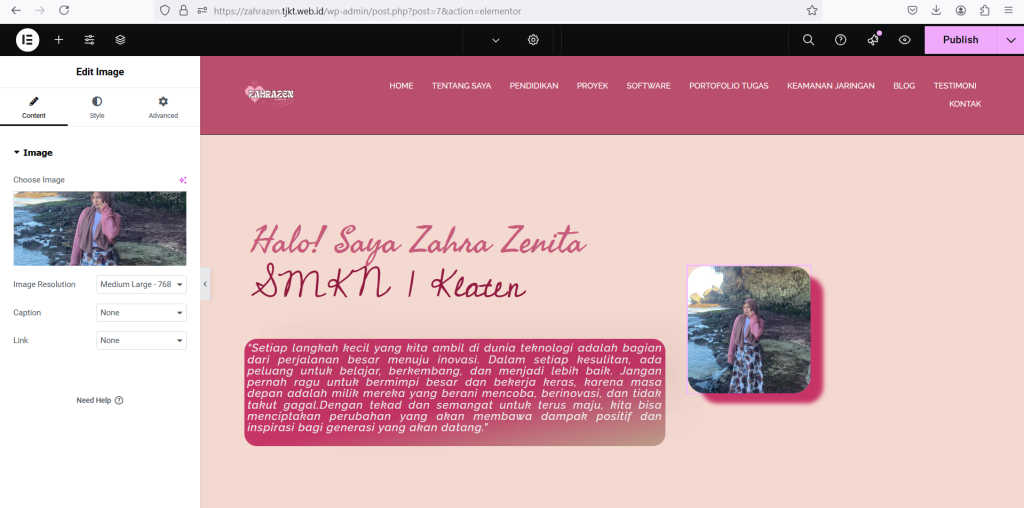The height and width of the screenshot is (508, 1024).
Task: Open page settings gear icon
Action: pyautogui.click(x=533, y=40)
